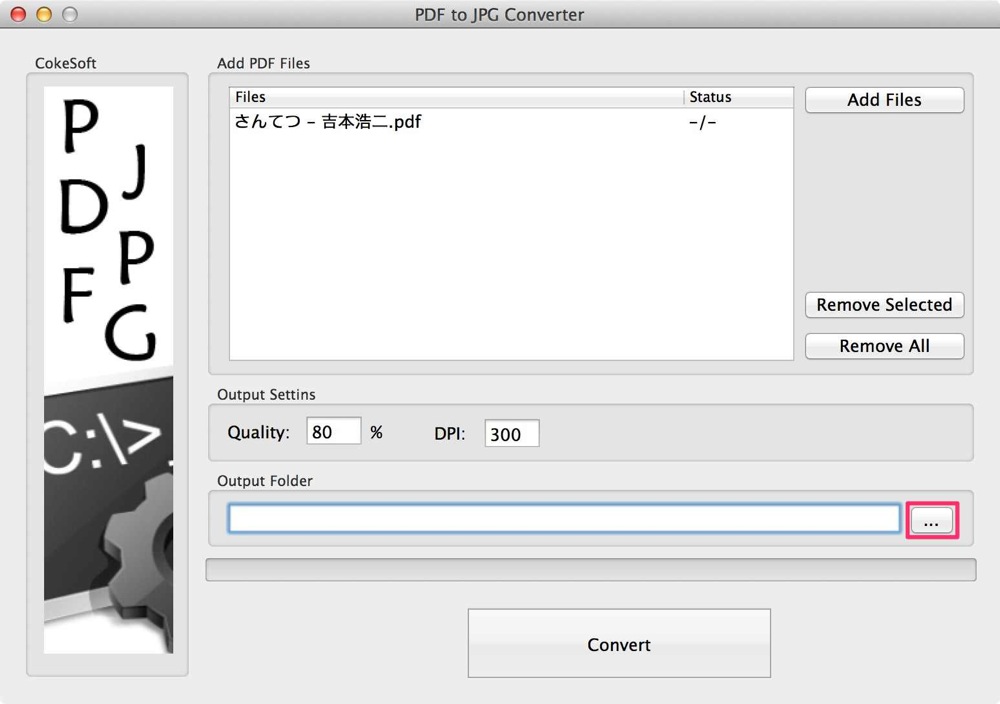Open output folder browse ellipsis button

coord(931,520)
